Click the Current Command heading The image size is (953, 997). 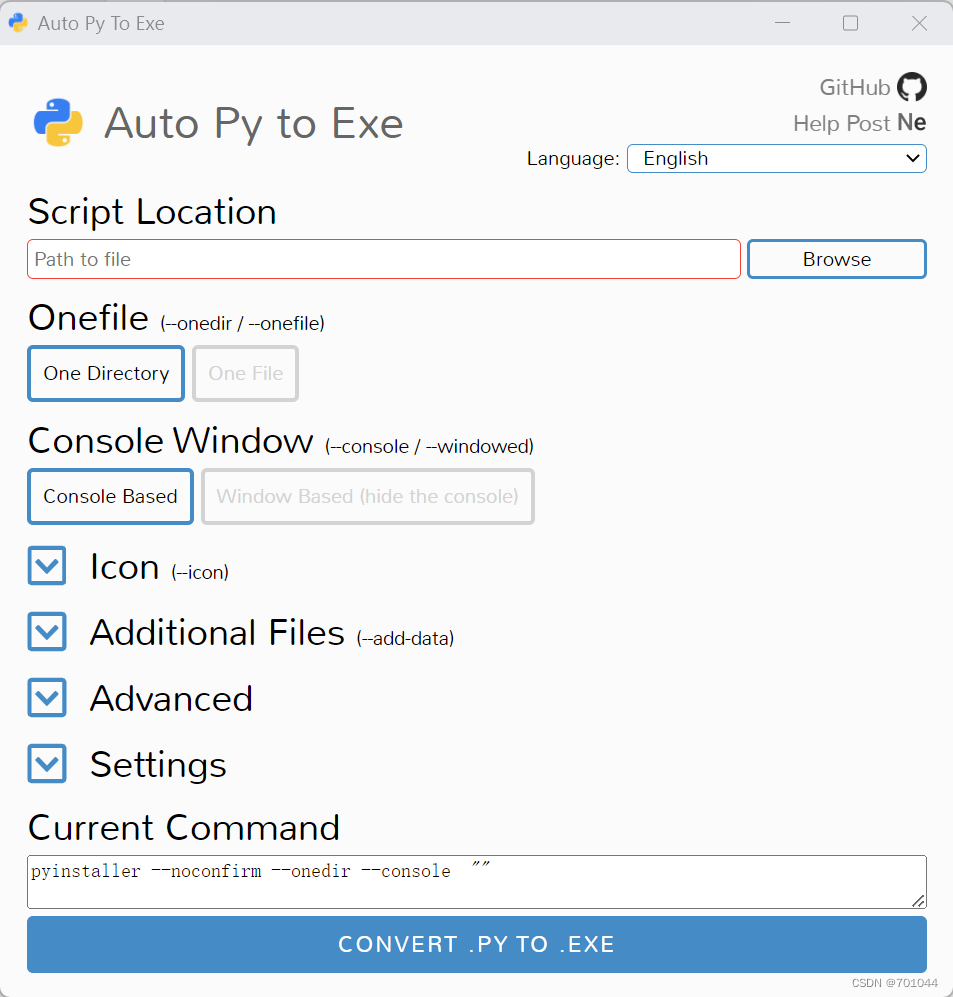(x=184, y=827)
